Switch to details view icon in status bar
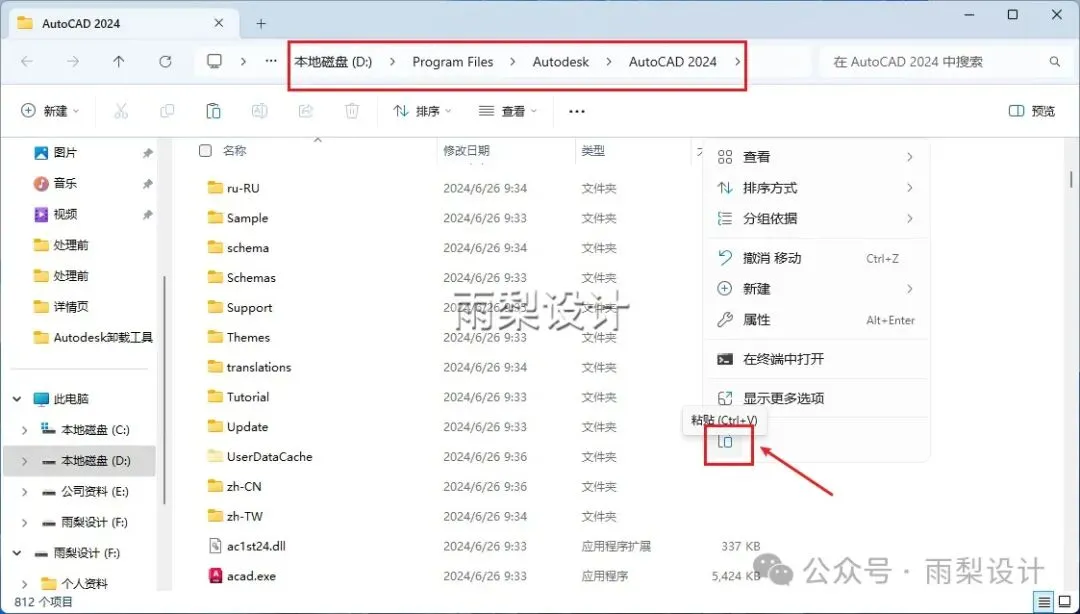The width and height of the screenshot is (1080, 614). 1044,602
